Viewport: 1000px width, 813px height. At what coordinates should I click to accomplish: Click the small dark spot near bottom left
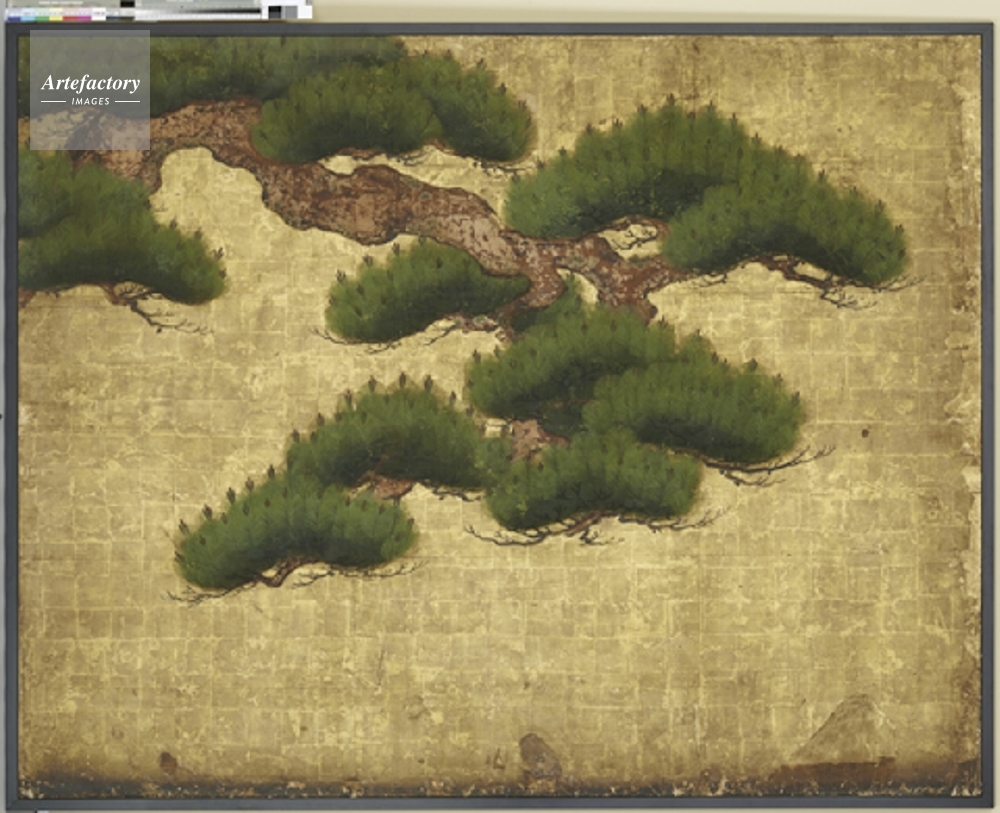coord(168,762)
